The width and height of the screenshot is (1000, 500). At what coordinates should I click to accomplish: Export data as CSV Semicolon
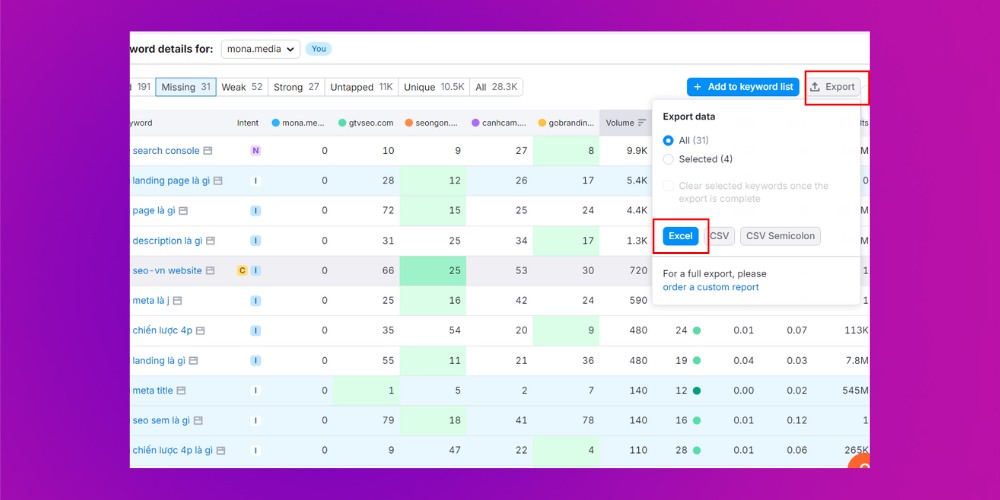pyautogui.click(x=780, y=236)
